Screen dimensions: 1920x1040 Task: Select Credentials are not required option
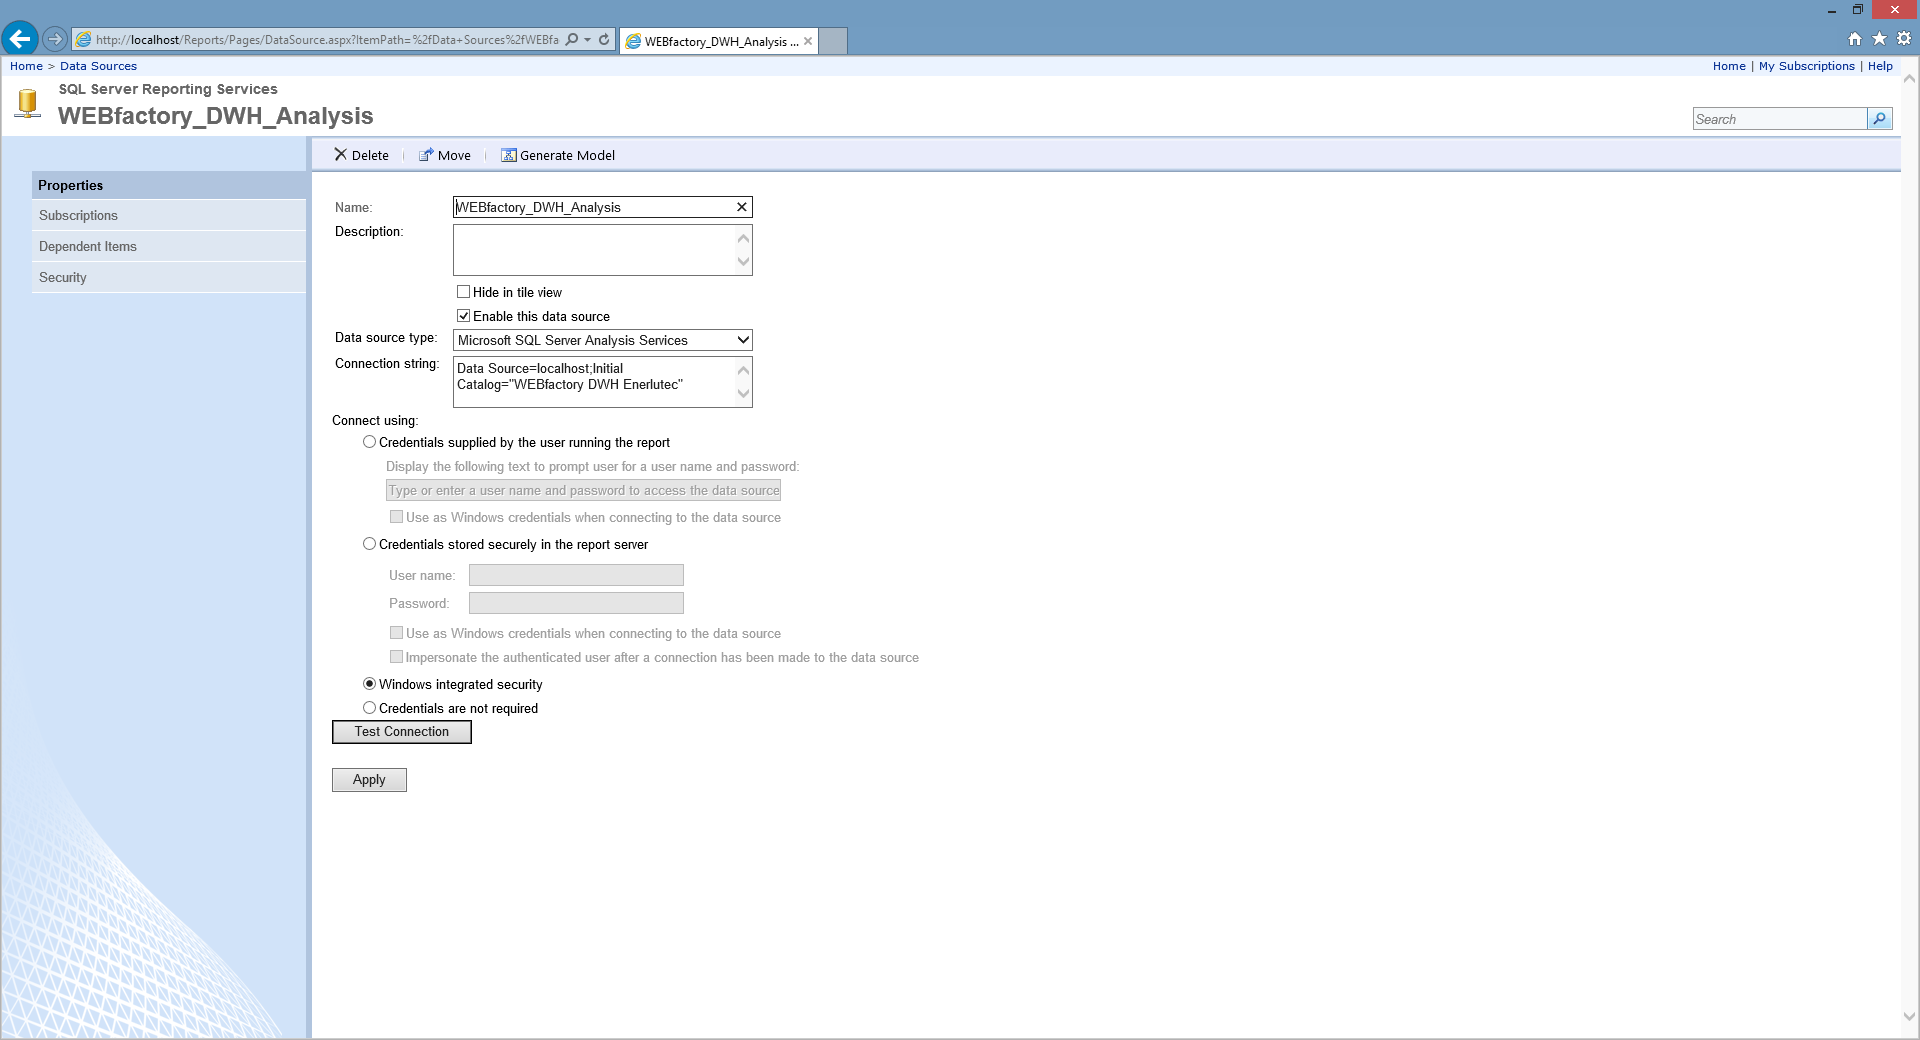point(370,708)
